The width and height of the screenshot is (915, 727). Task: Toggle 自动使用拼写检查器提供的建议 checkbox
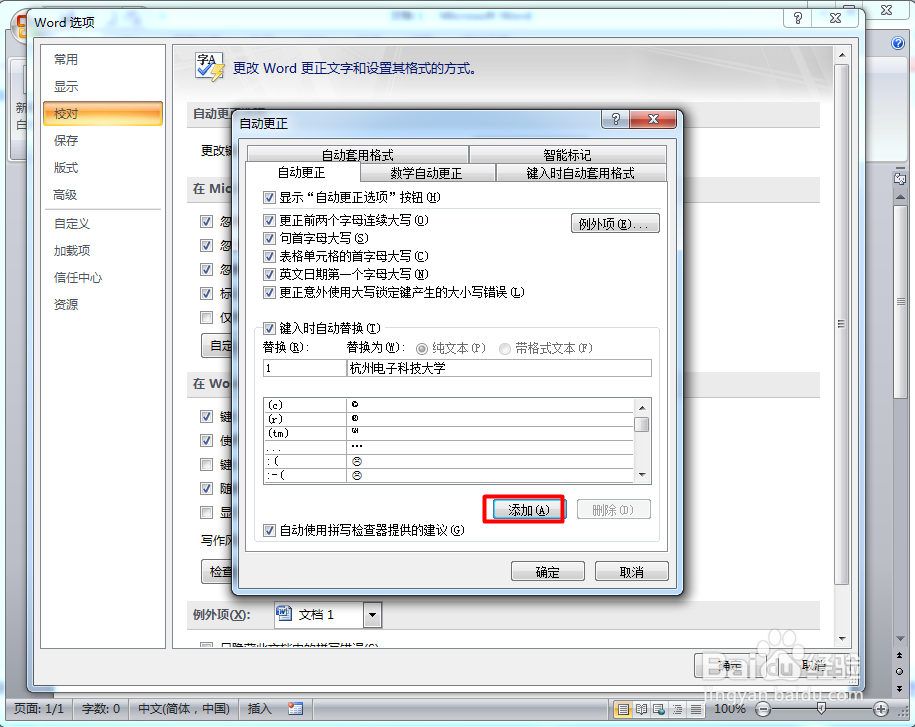(x=269, y=530)
